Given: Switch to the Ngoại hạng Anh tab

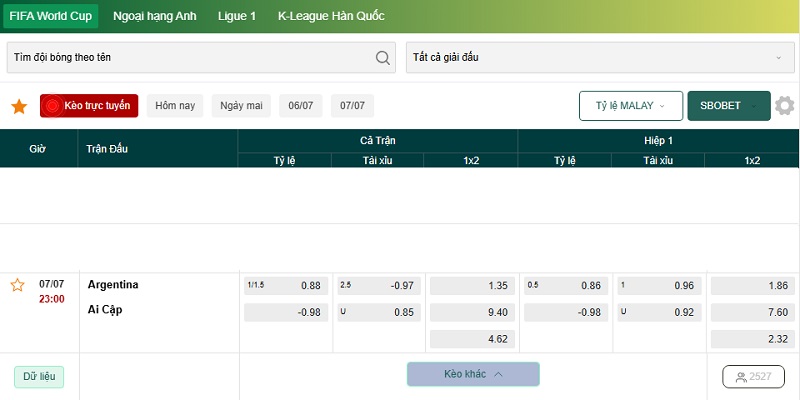Looking at the screenshot, I should (155, 16).
